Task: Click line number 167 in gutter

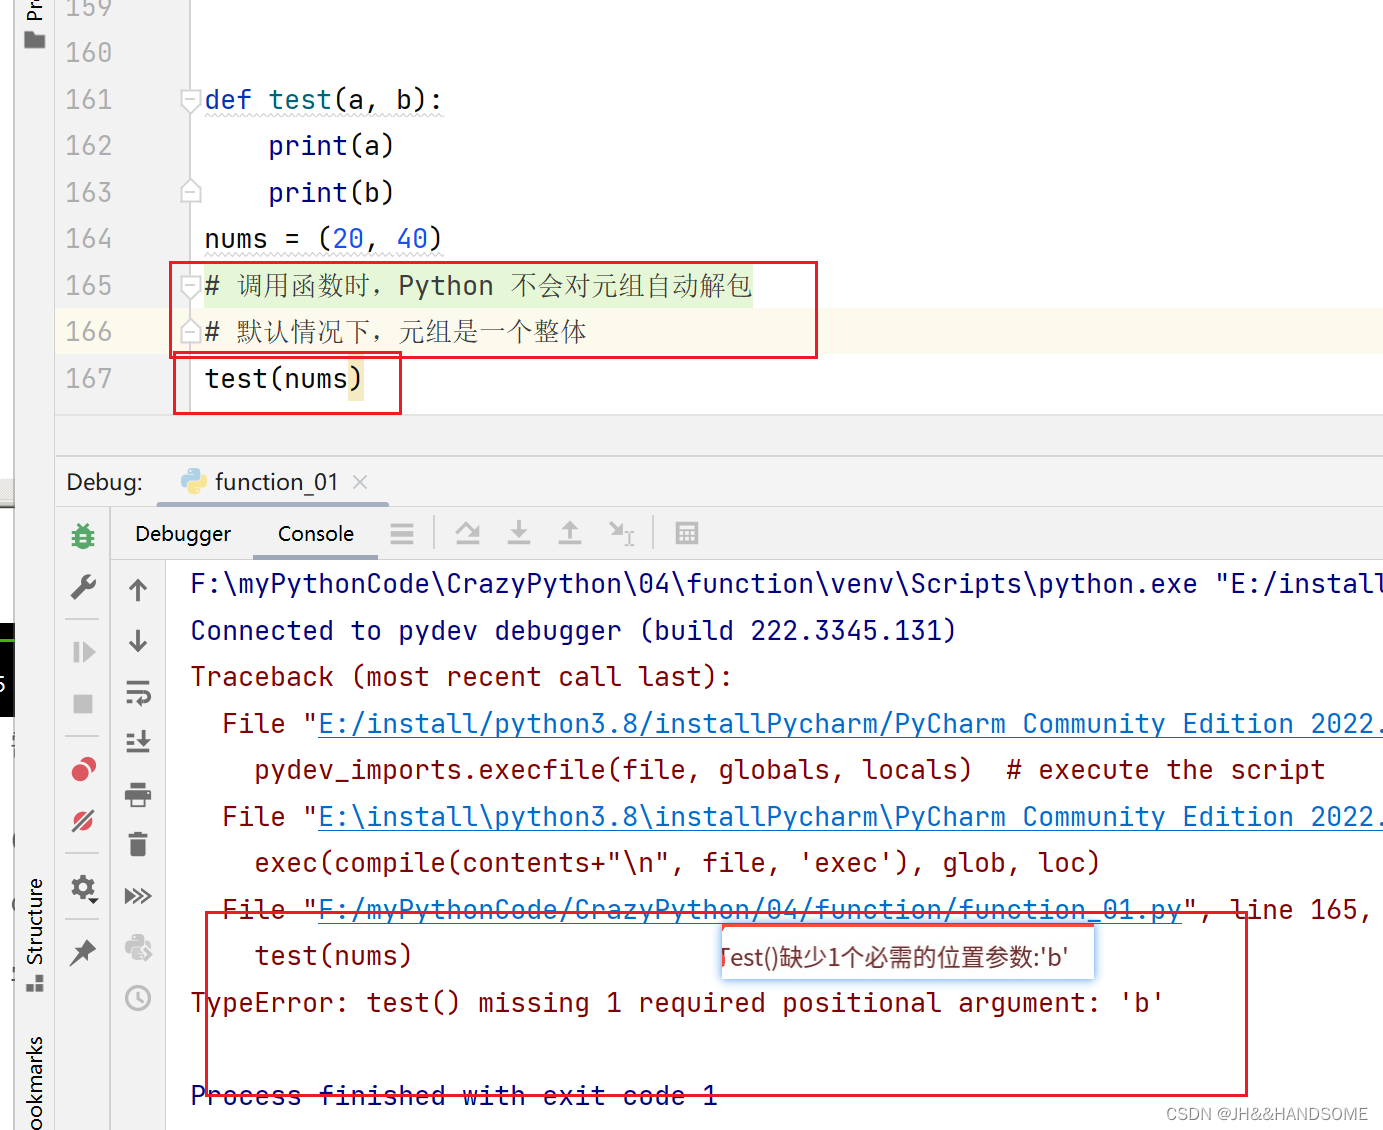Action: (89, 378)
